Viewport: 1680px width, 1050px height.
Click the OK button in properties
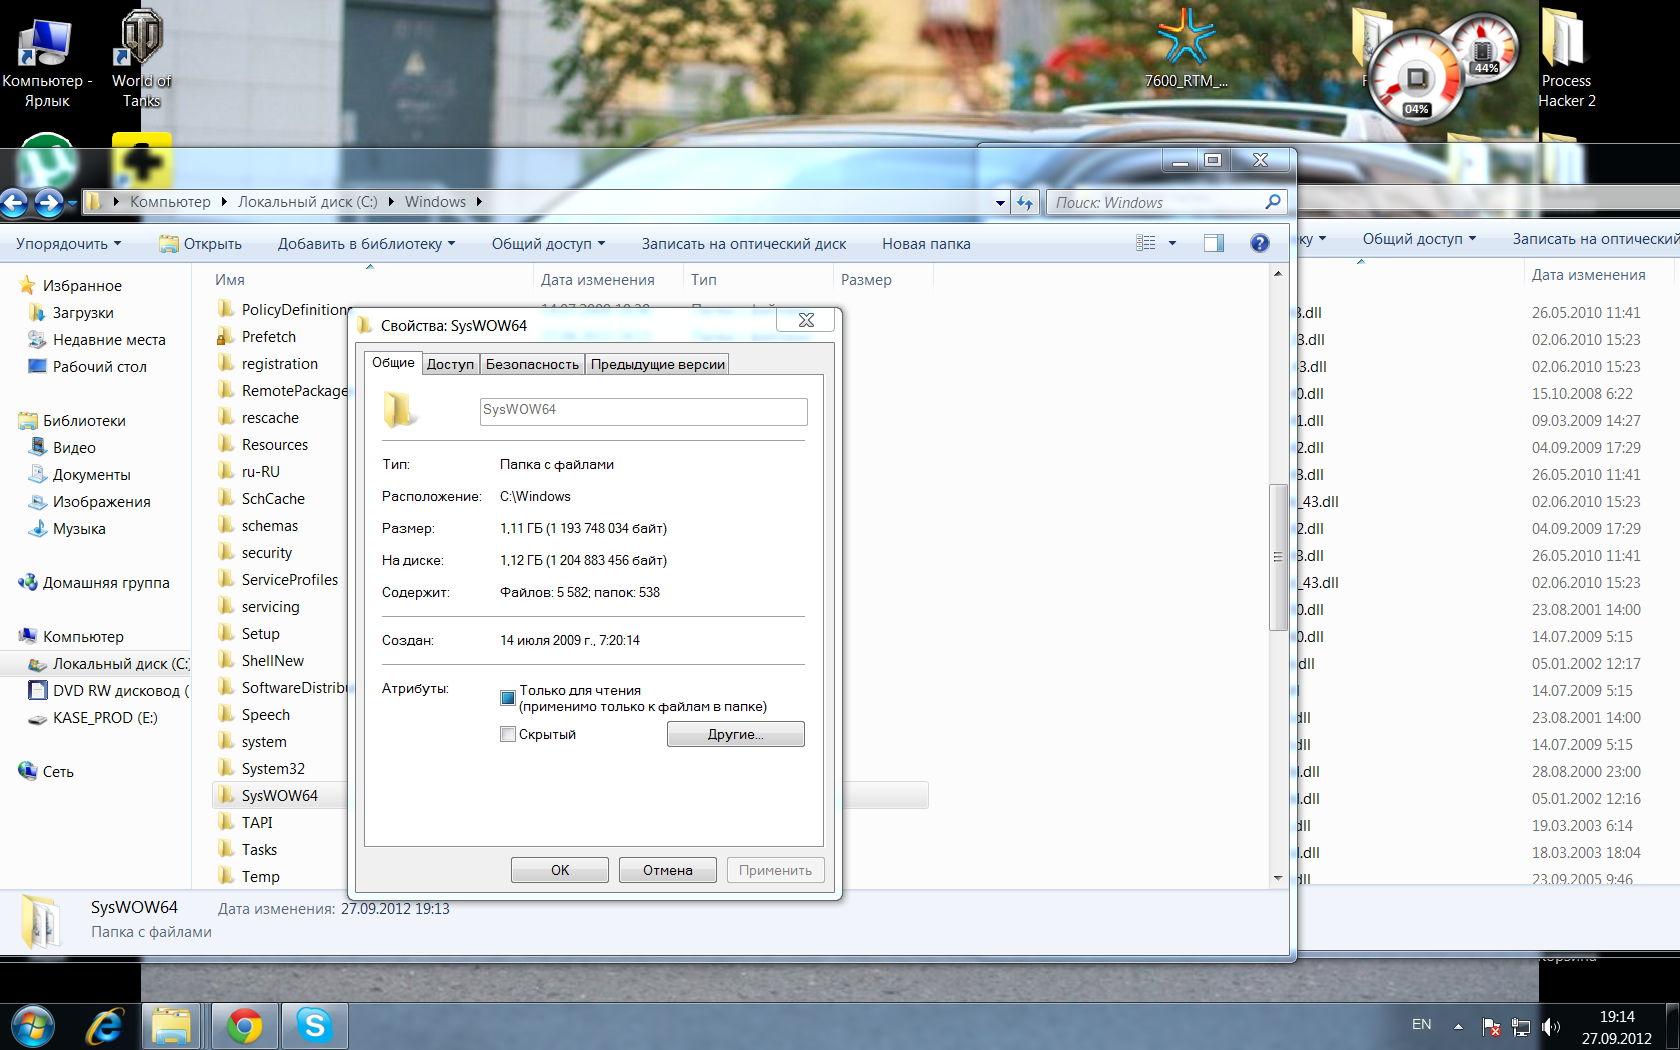(x=559, y=870)
